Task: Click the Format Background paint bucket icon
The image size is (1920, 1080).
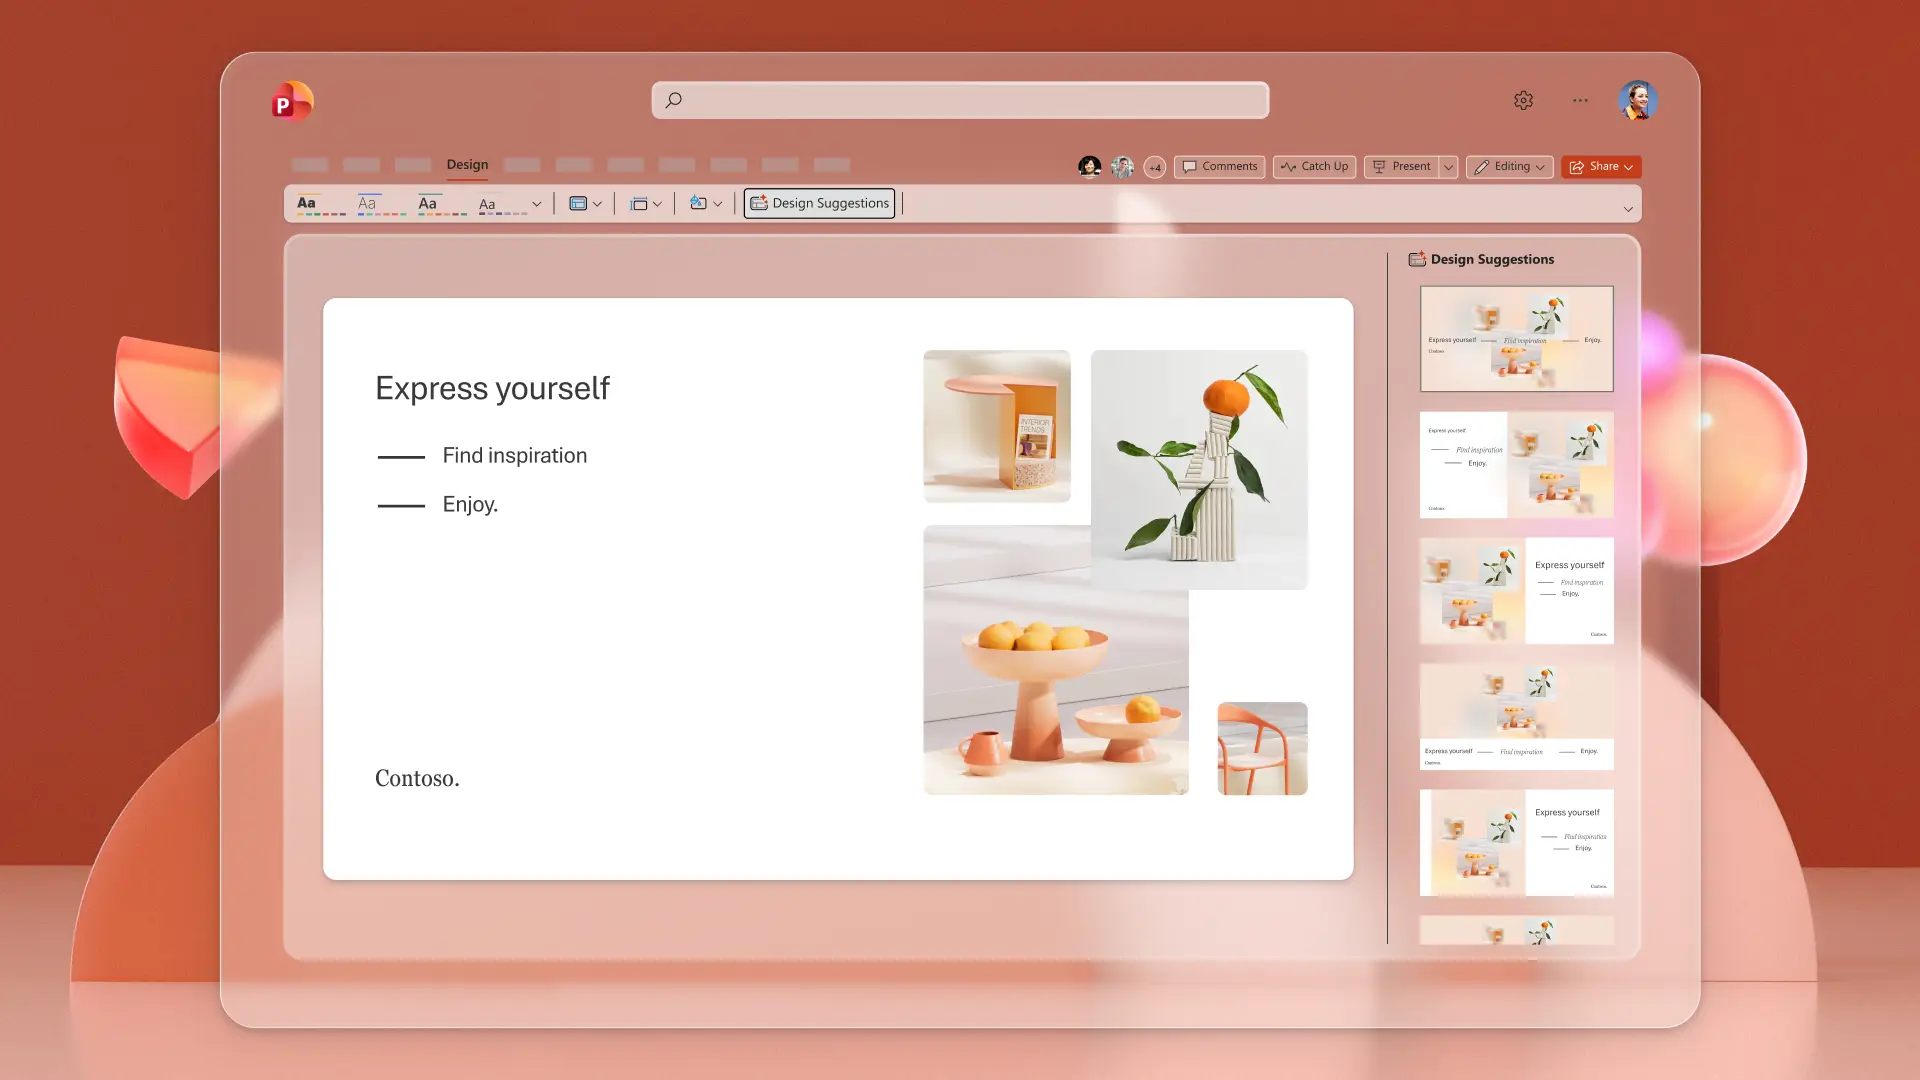Action: coord(700,203)
